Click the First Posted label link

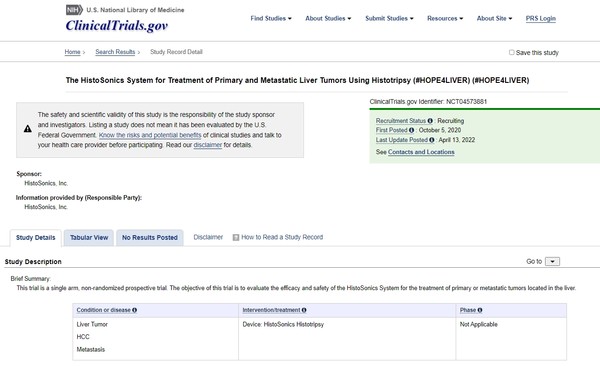391,130
